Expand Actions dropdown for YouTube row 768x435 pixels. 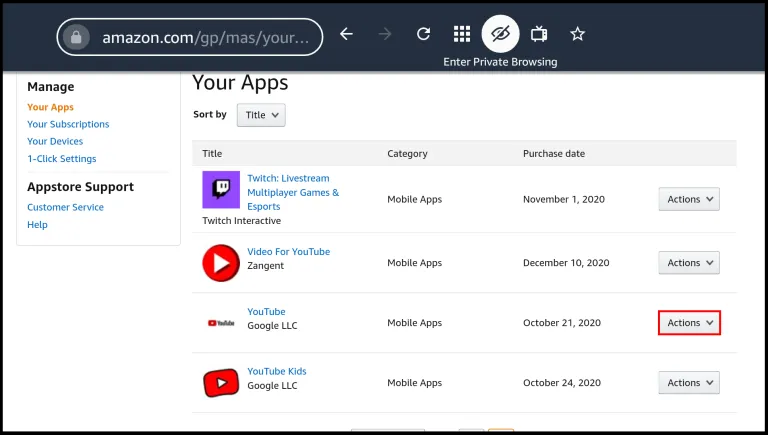[689, 323]
